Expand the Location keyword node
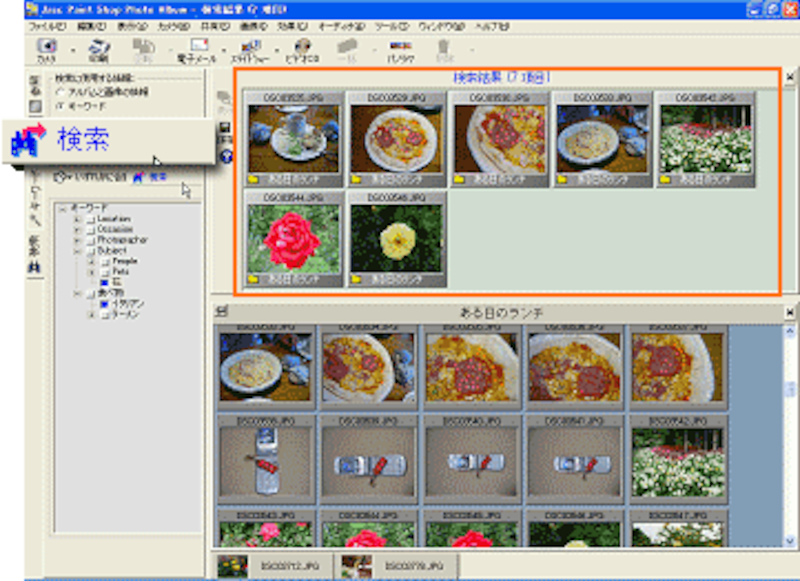This screenshot has height=581, width=800. tap(78, 218)
